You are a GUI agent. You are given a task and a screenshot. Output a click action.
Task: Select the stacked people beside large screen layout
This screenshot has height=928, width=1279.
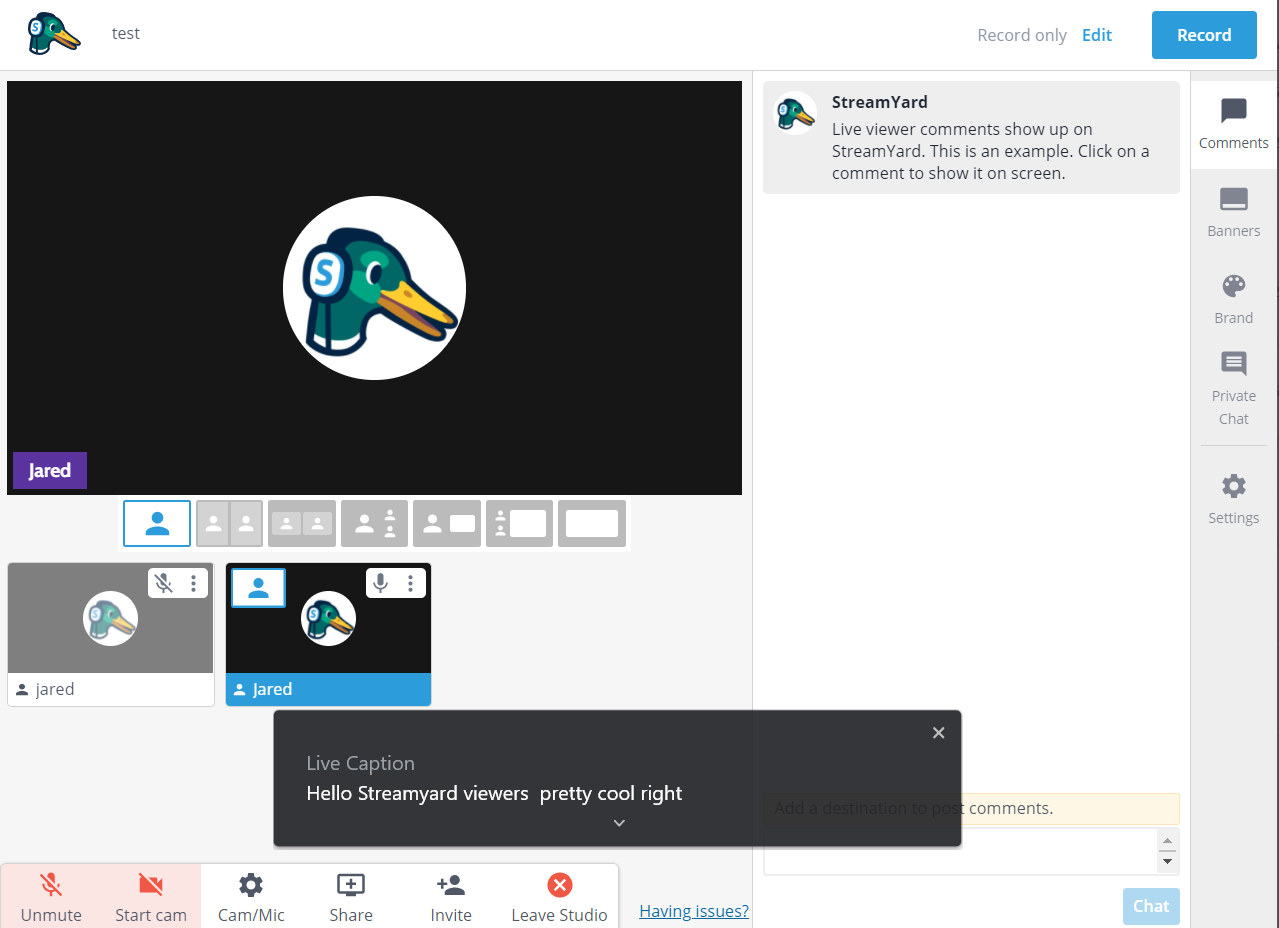click(x=520, y=523)
